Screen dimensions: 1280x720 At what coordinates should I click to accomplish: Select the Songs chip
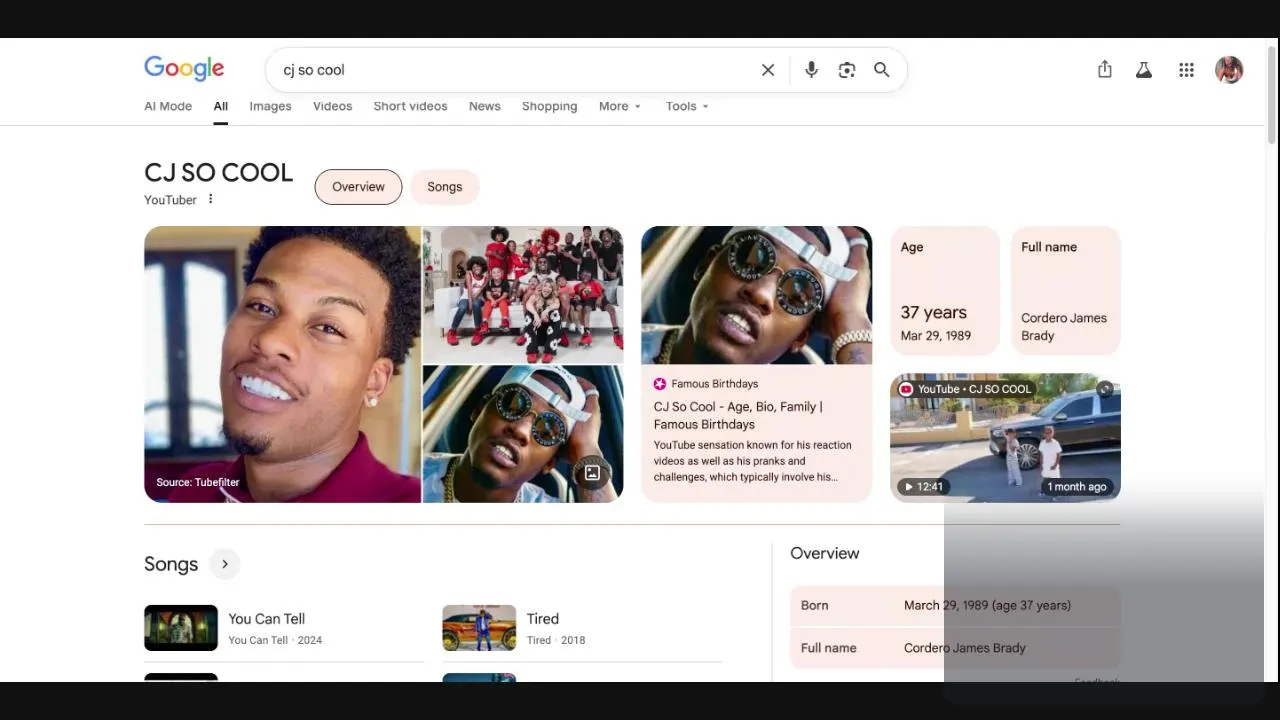pos(444,187)
